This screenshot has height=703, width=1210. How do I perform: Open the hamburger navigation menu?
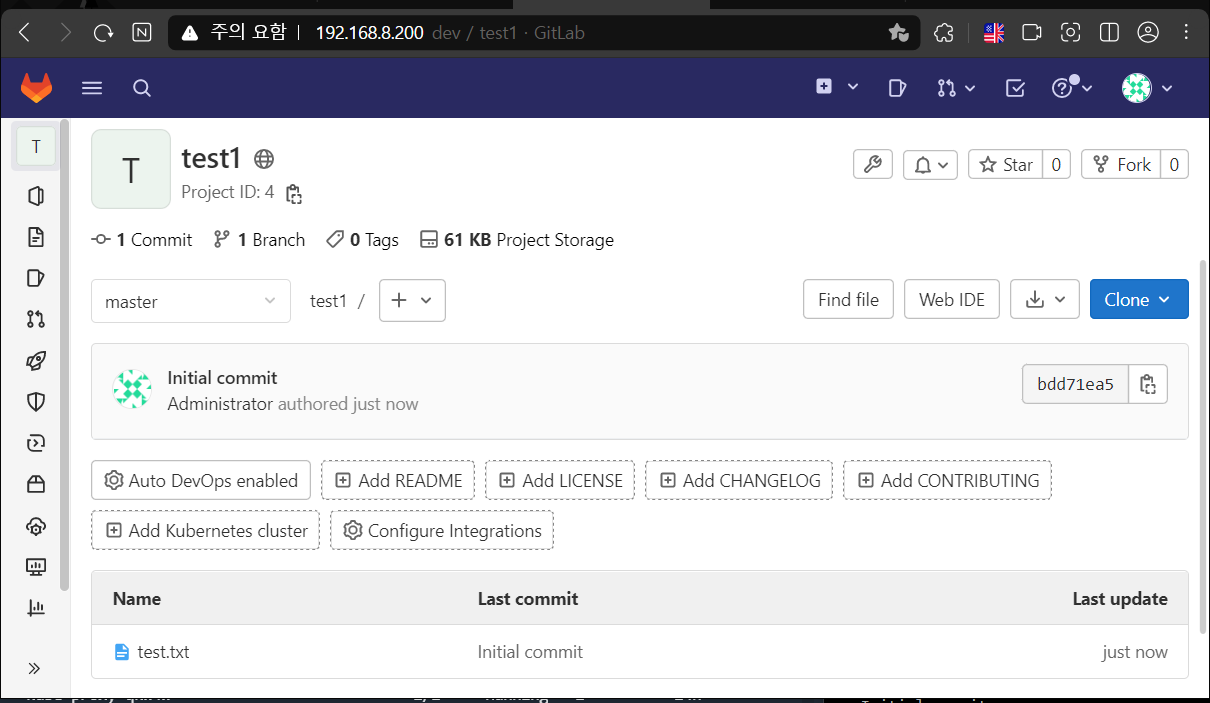coord(92,88)
